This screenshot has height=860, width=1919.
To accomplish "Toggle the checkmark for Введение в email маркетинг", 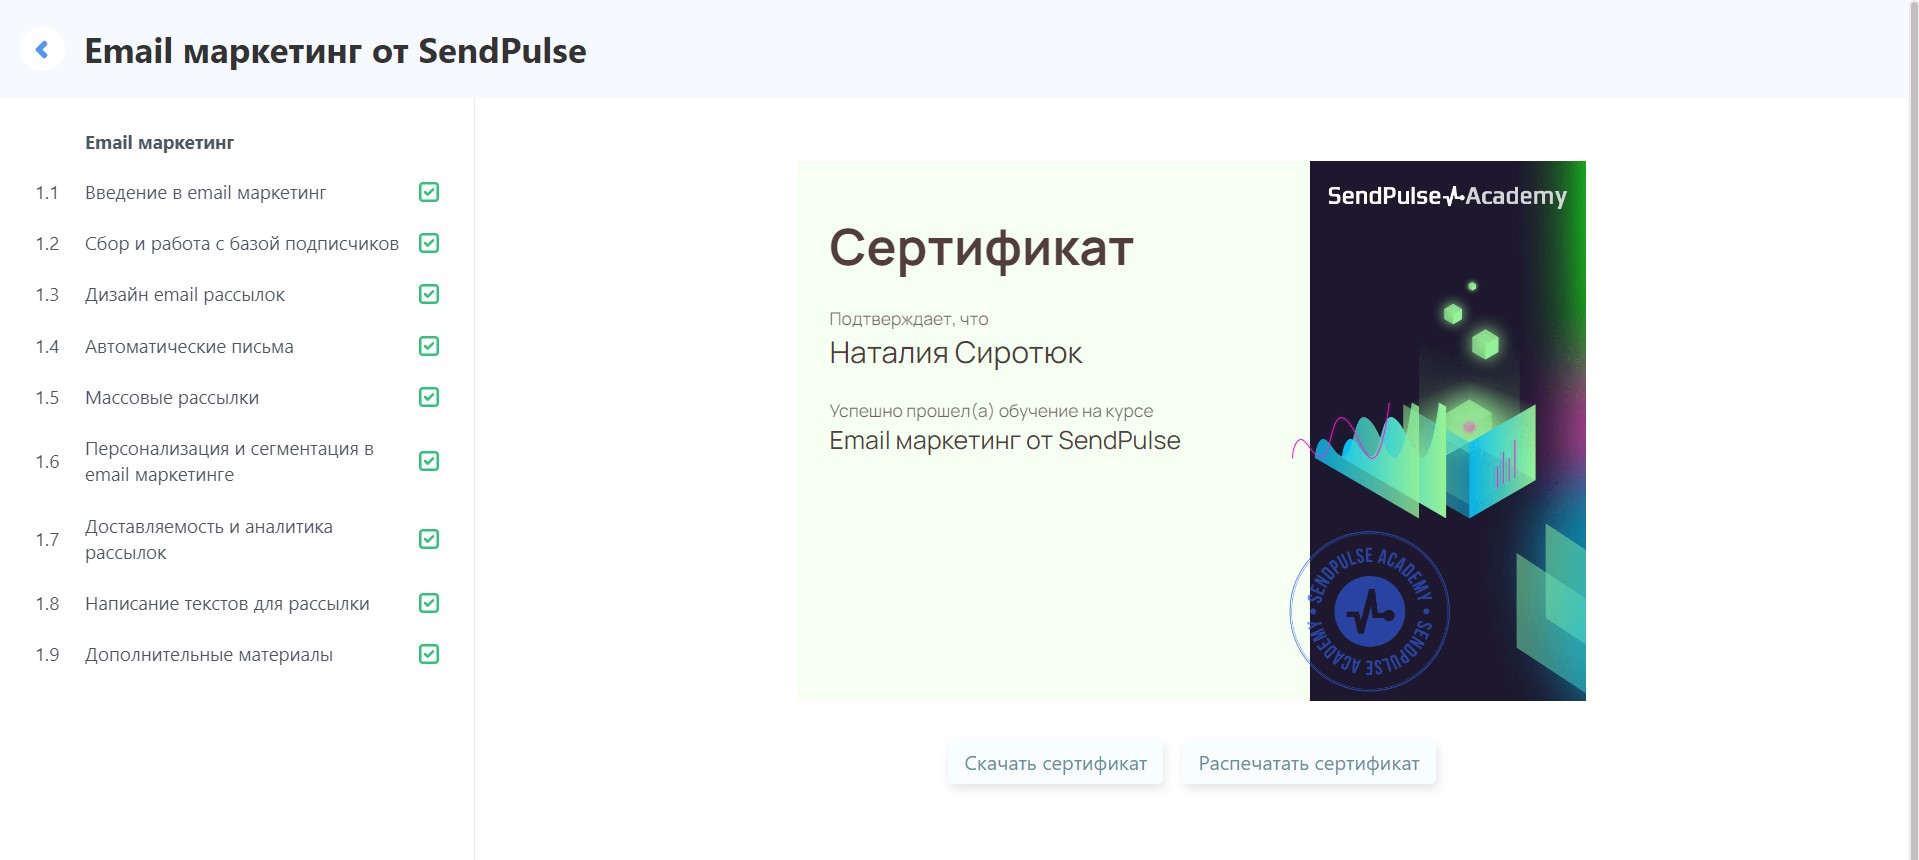I will pyautogui.click(x=429, y=192).
